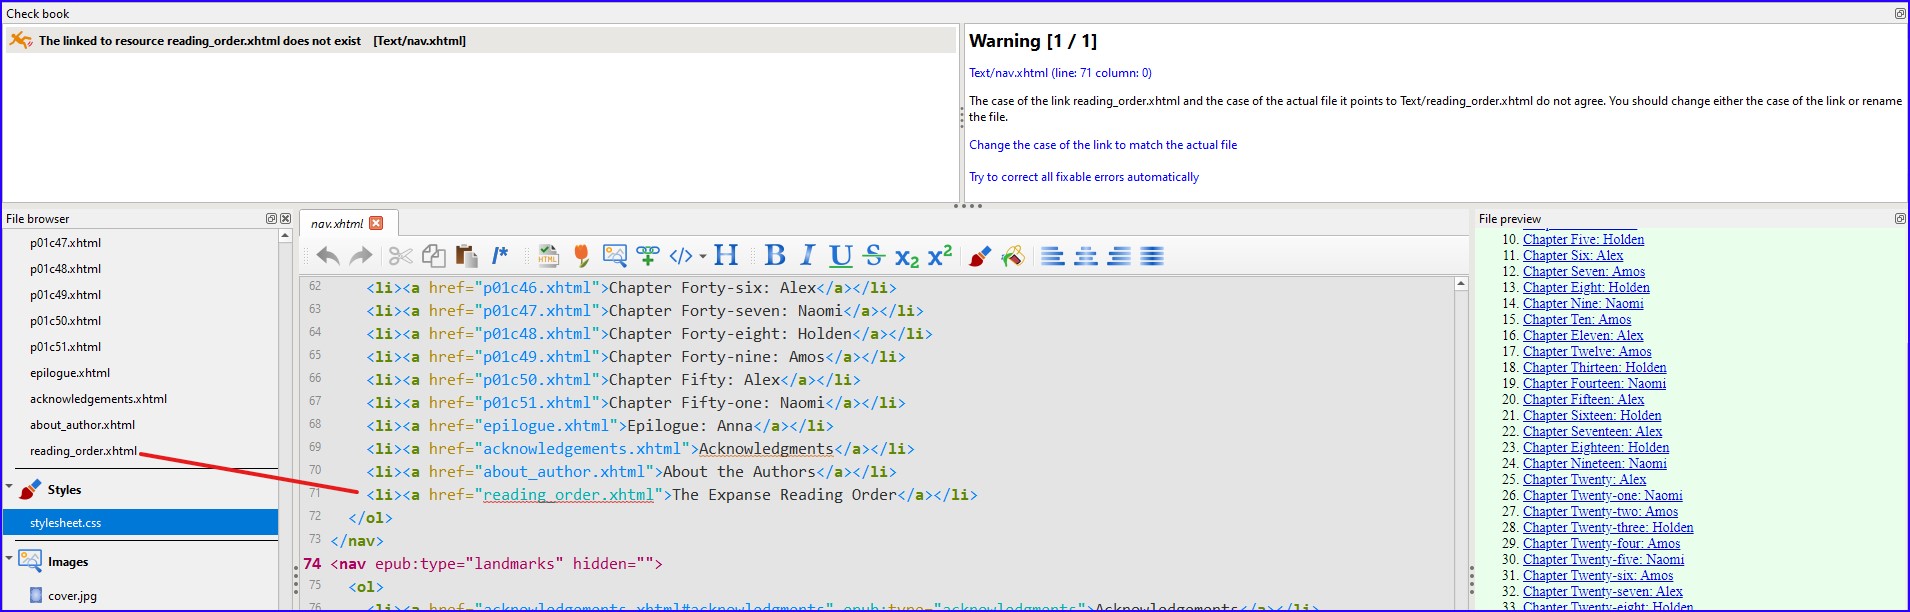The image size is (1910, 612).
Task: Click the text color paintbrush icon
Action: click(980, 256)
